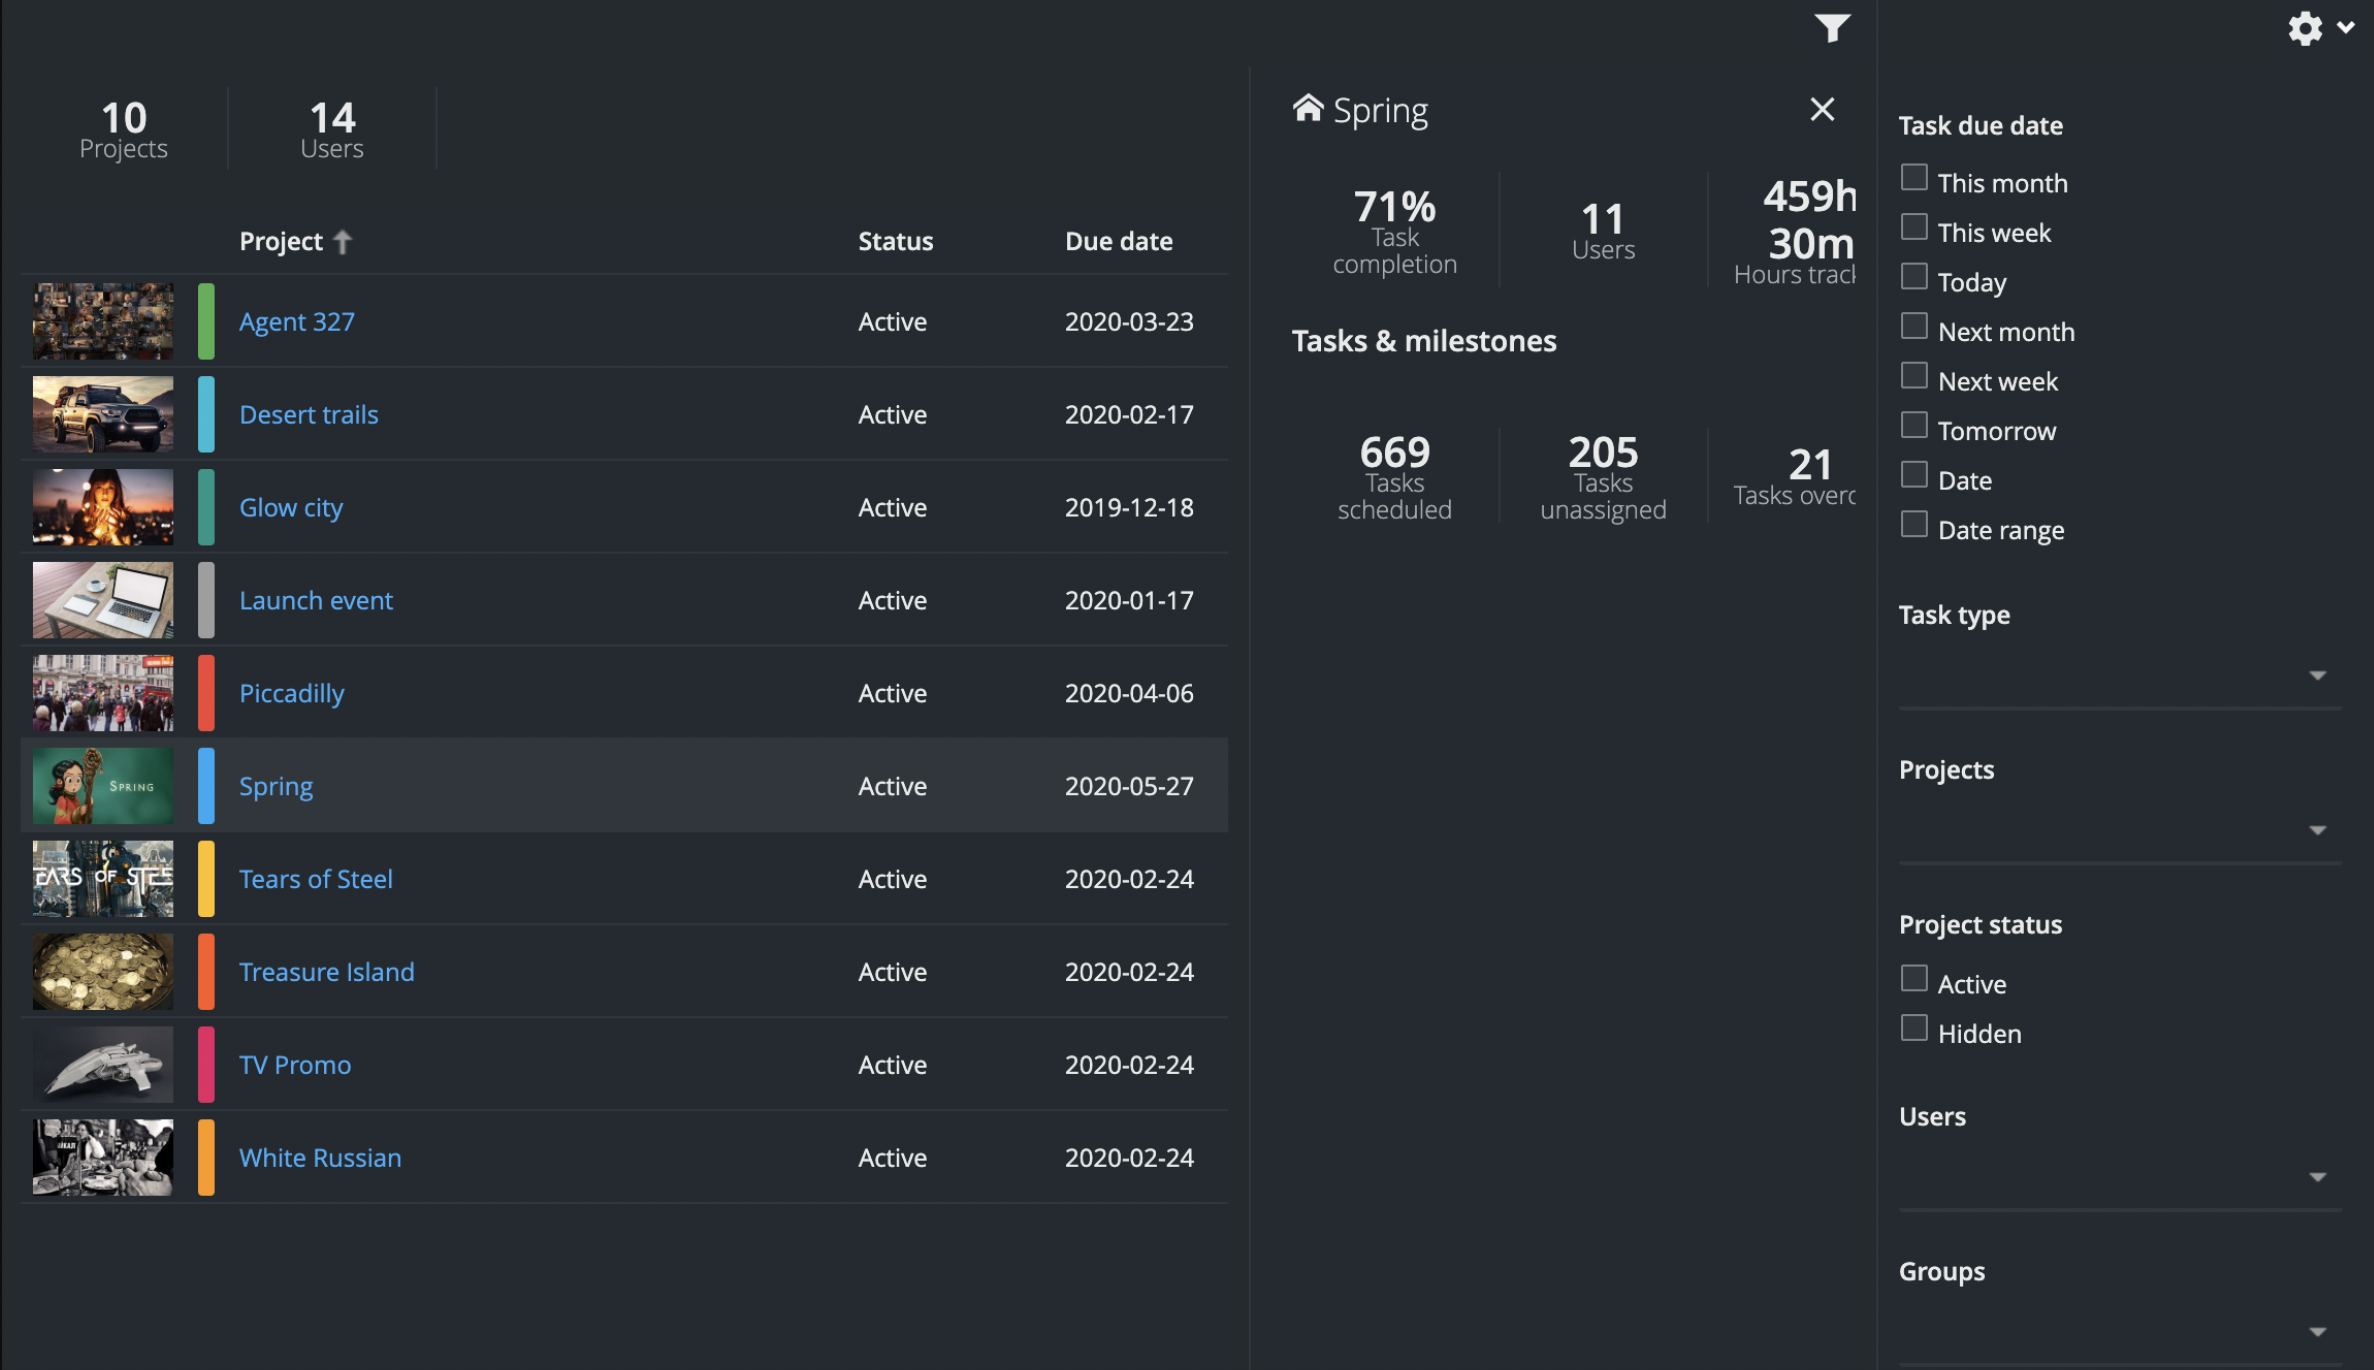
Task: Click the Piccadilly red status bar
Action: (x=206, y=692)
